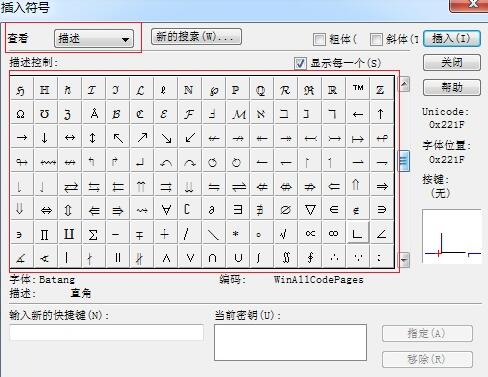Open the 查看 描述 dropdown
Screen dimensions: 488x377
(x=94, y=39)
